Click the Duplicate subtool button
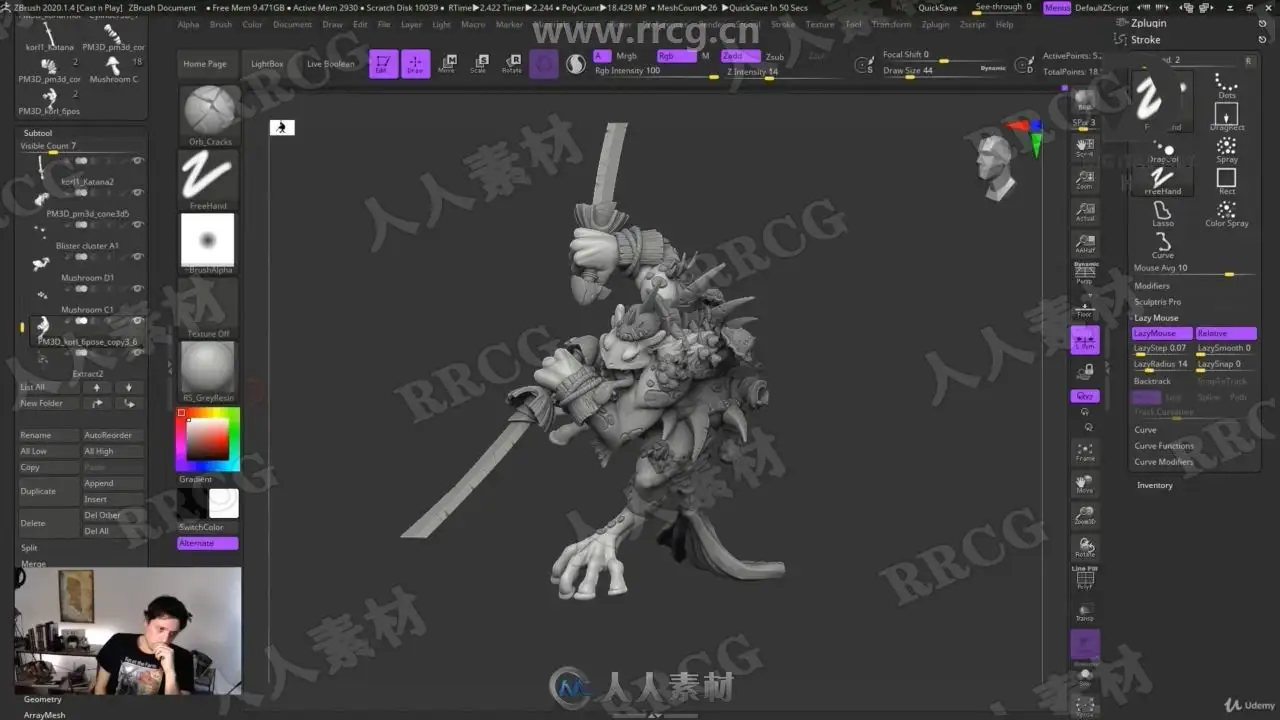The height and width of the screenshot is (720, 1280). (49, 491)
